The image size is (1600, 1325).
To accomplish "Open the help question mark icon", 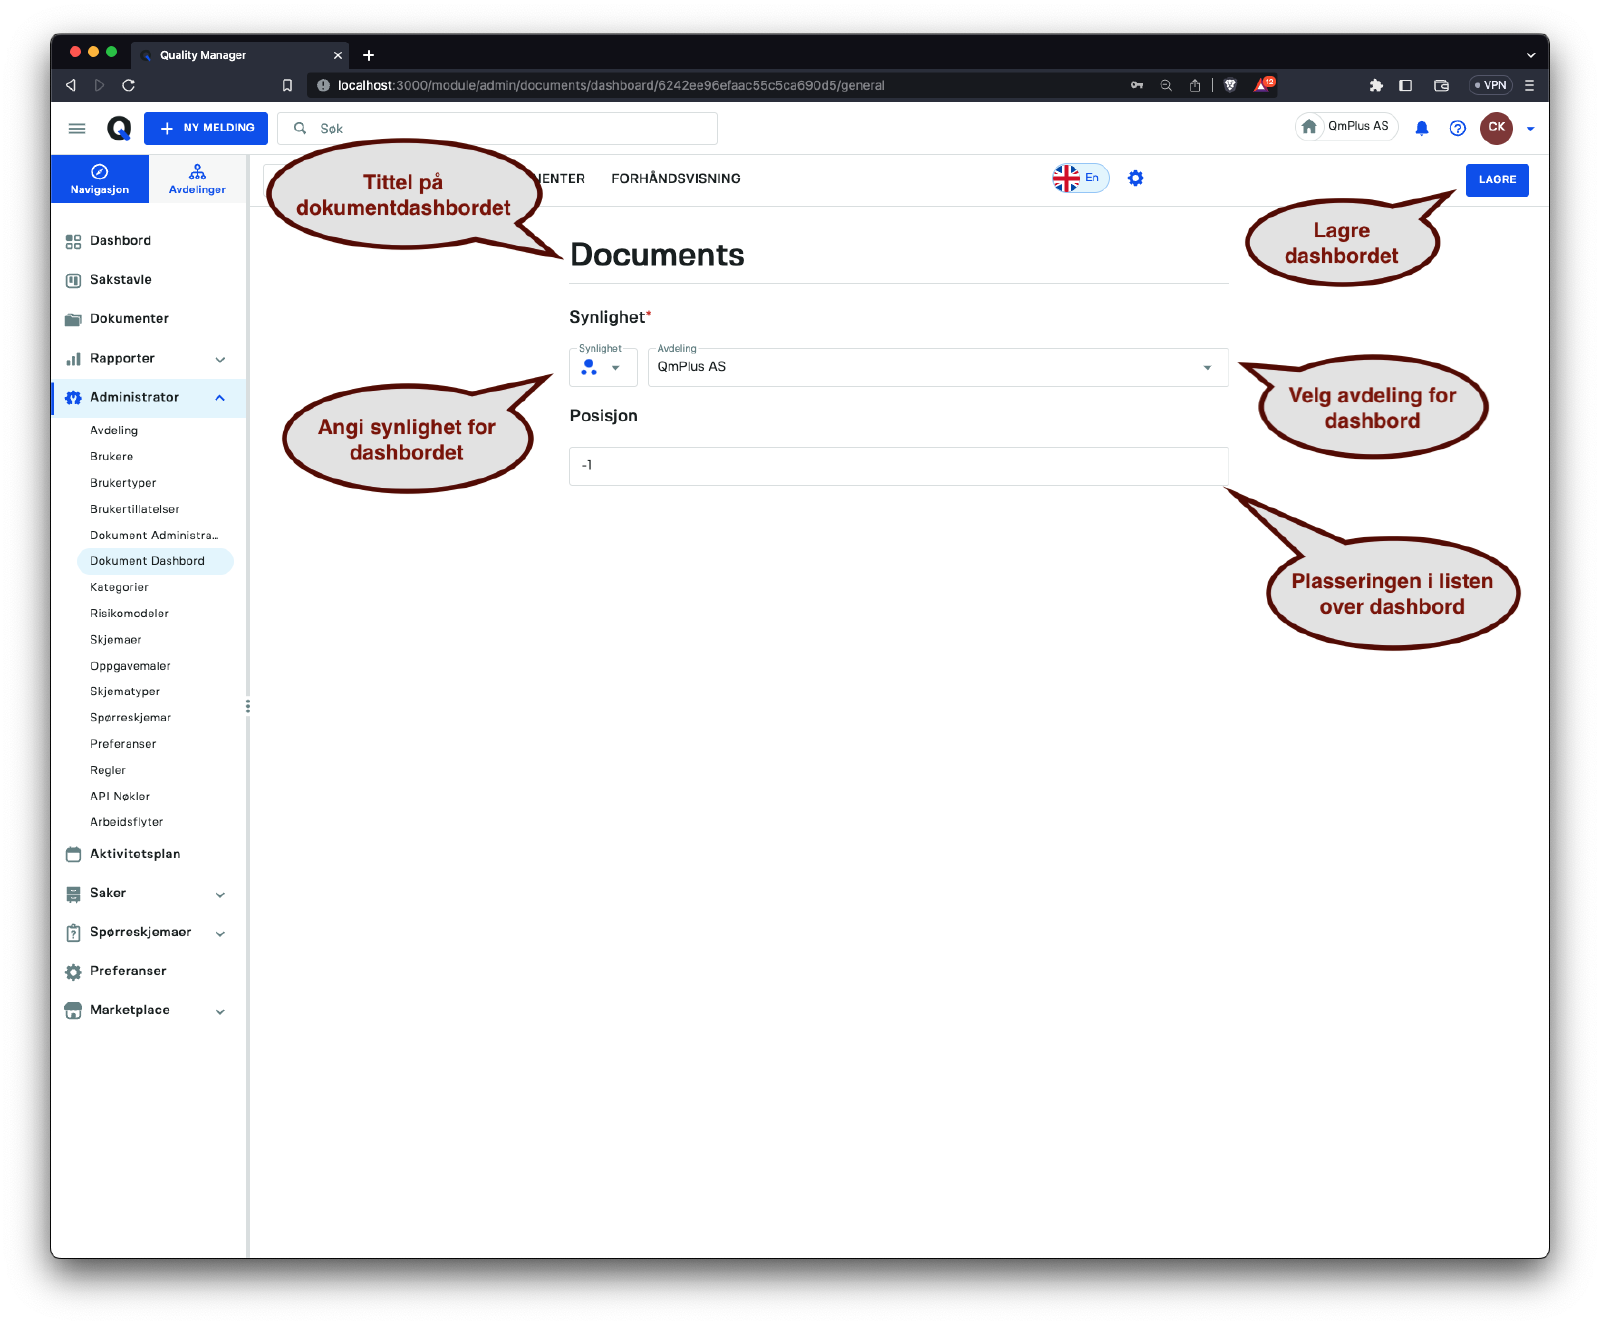I will point(1457,128).
